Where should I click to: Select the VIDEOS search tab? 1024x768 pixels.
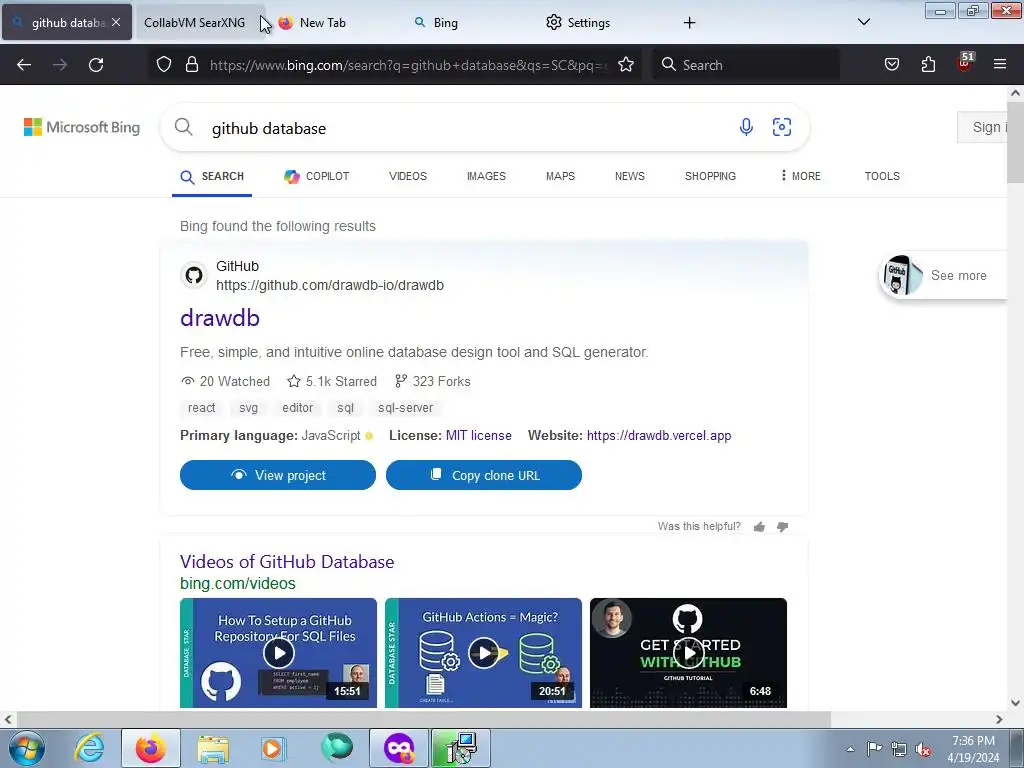tap(408, 176)
